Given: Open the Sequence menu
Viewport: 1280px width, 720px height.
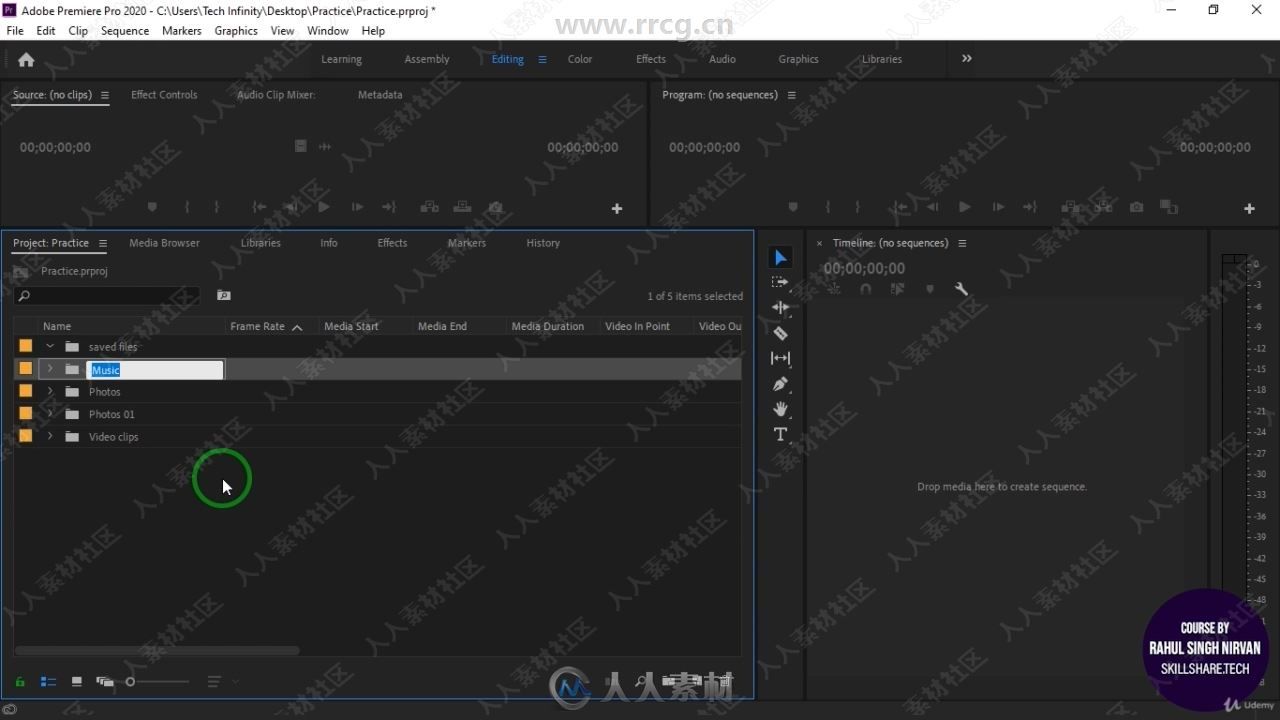Looking at the screenshot, I should click(x=125, y=31).
